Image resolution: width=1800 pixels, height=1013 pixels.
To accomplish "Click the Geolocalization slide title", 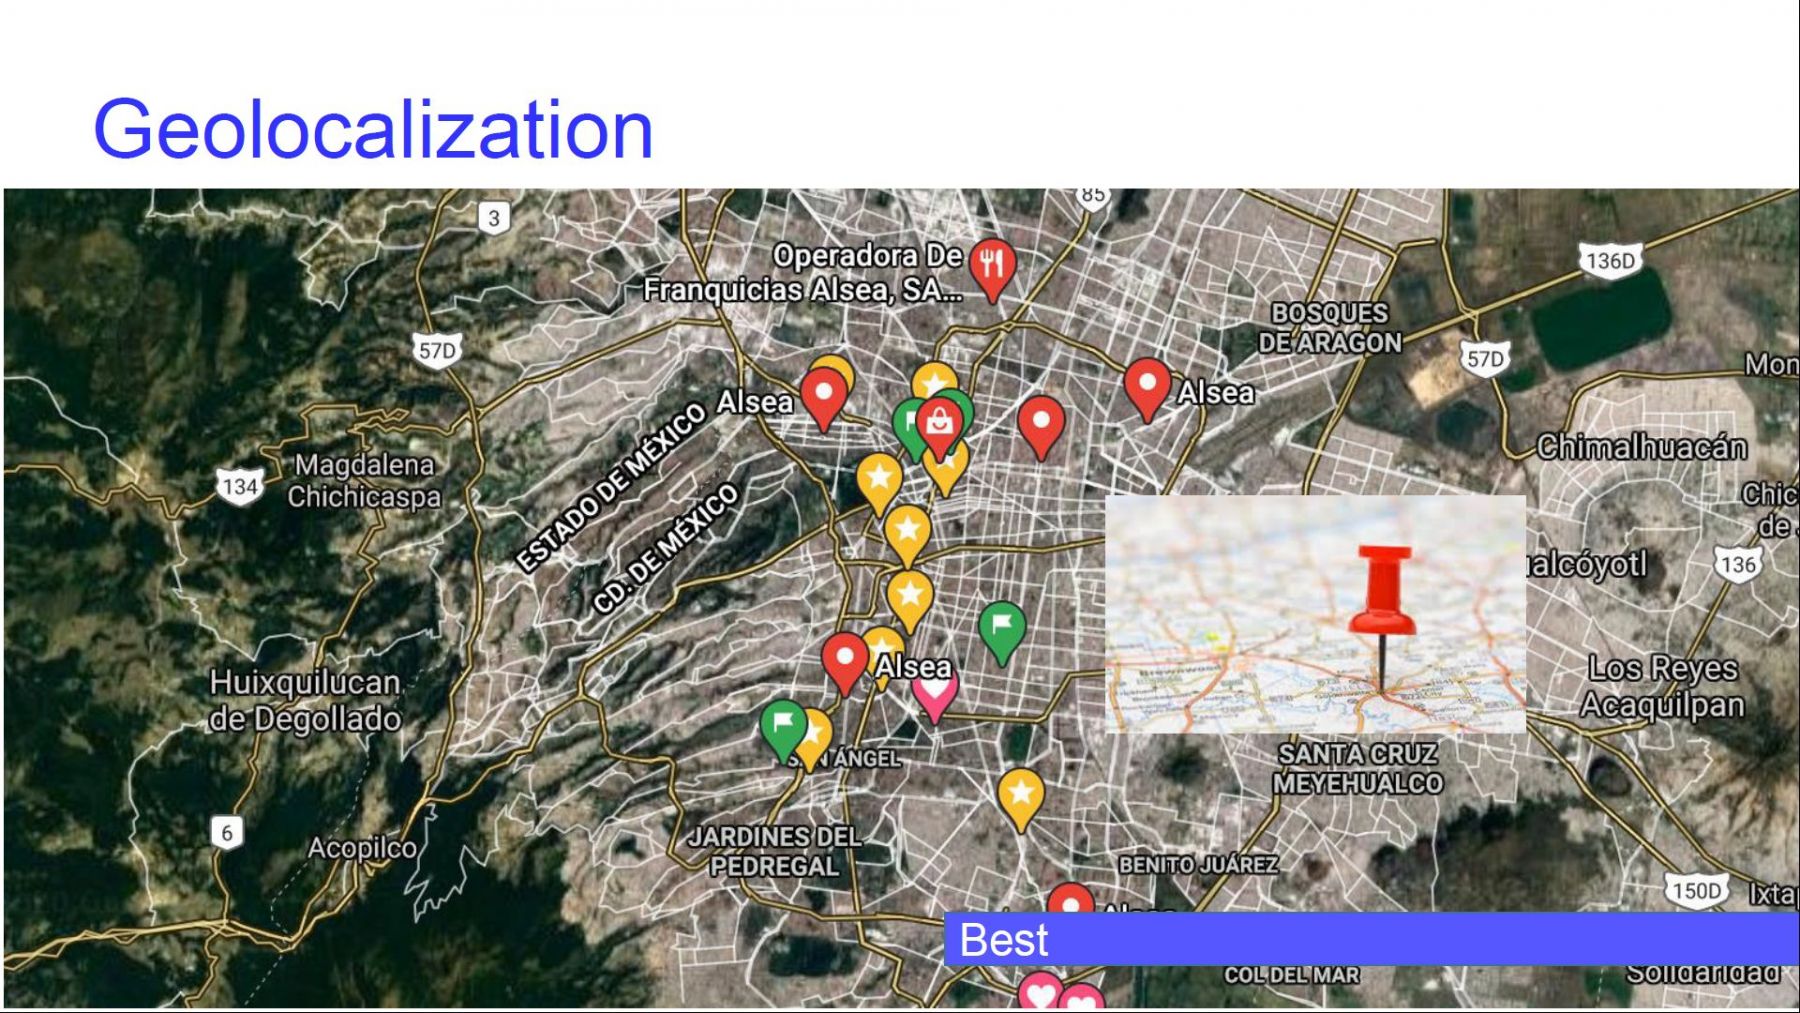I will coord(373,129).
